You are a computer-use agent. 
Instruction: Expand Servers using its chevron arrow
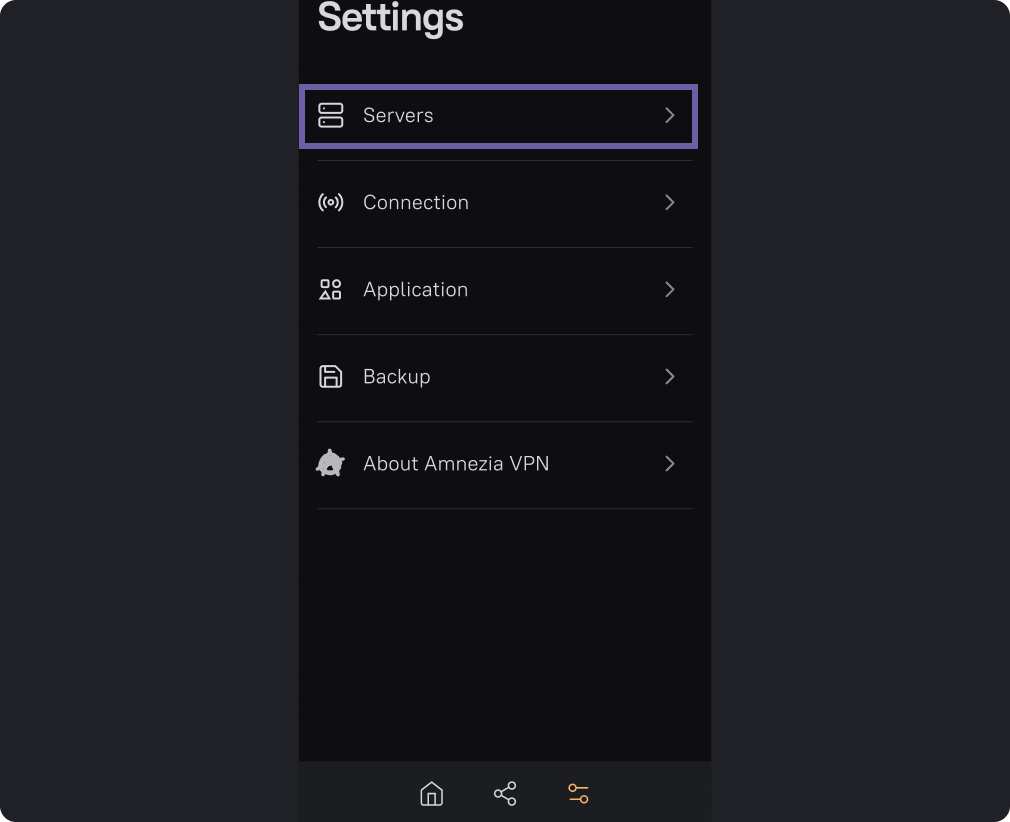click(x=670, y=116)
